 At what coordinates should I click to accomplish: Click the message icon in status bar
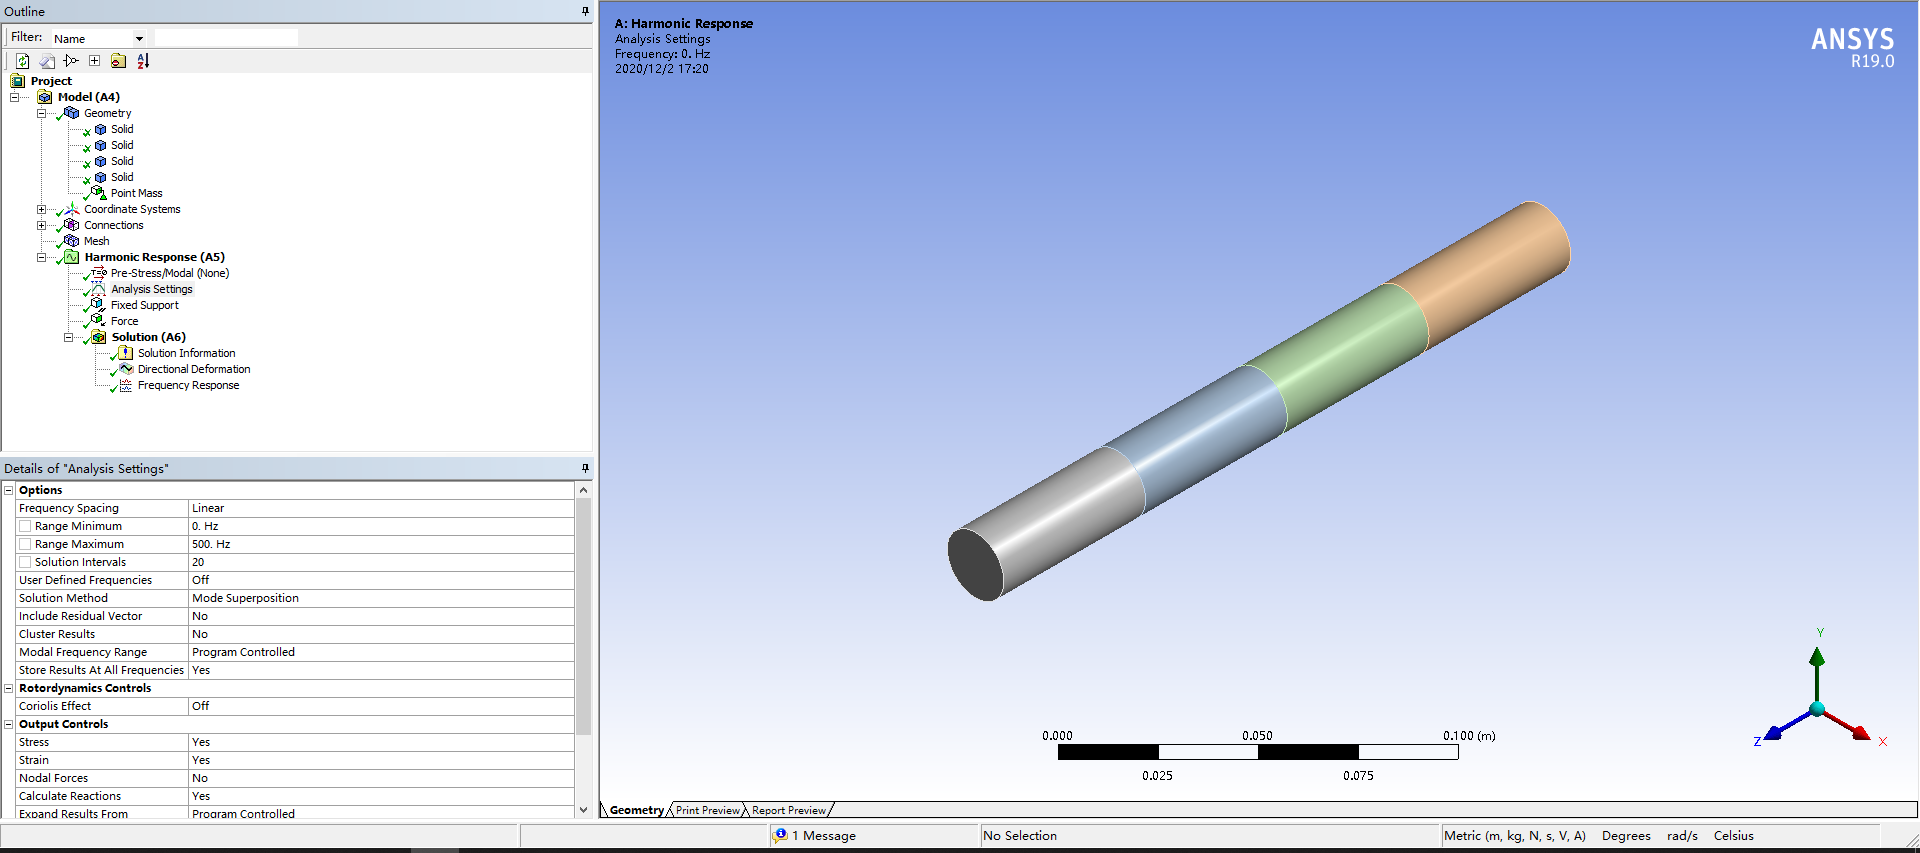click(781, 835)
